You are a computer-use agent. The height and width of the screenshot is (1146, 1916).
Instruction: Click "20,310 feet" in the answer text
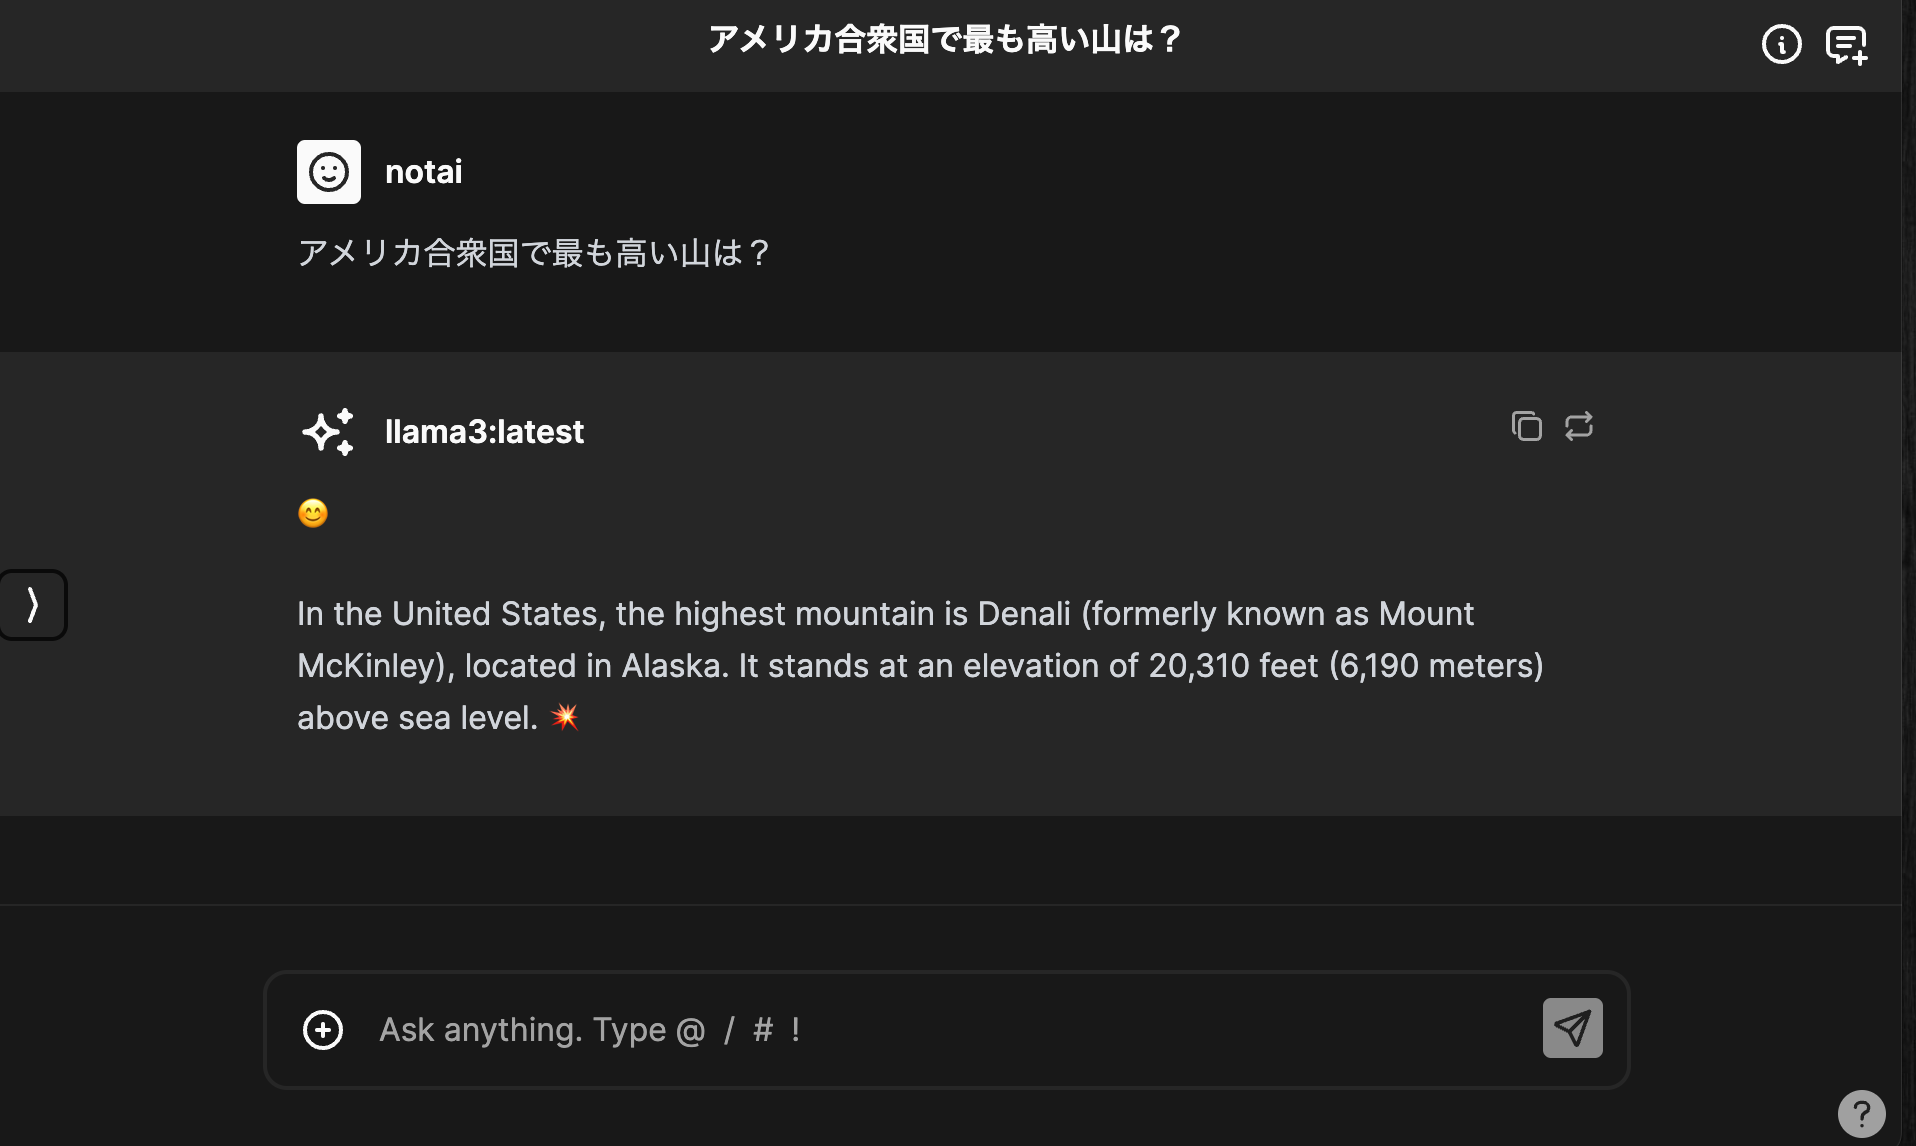pos(1233,666)
